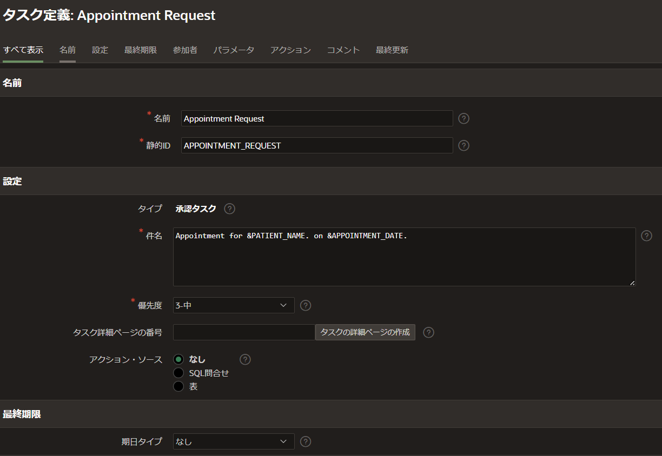Open help for タスク詳細ページの番号
Screen dimensions: 662x456
coord(429,332)
